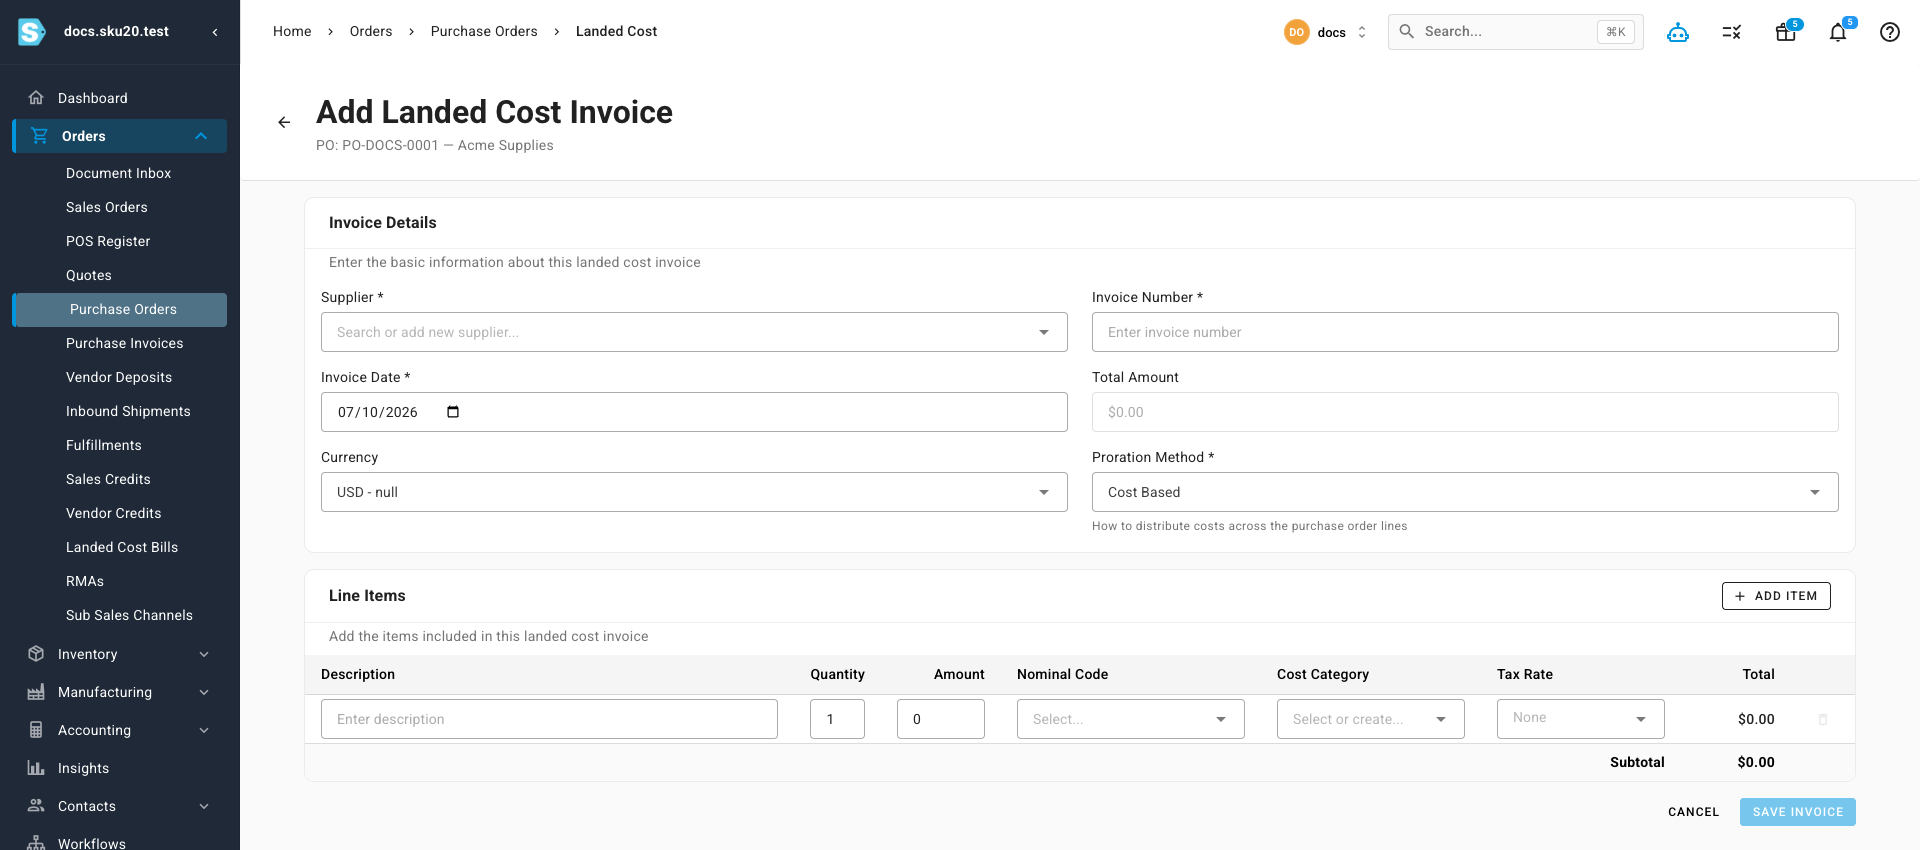
Task: Focus the line item Amount field
Action: pyautogui.click(x=941, y=719)
